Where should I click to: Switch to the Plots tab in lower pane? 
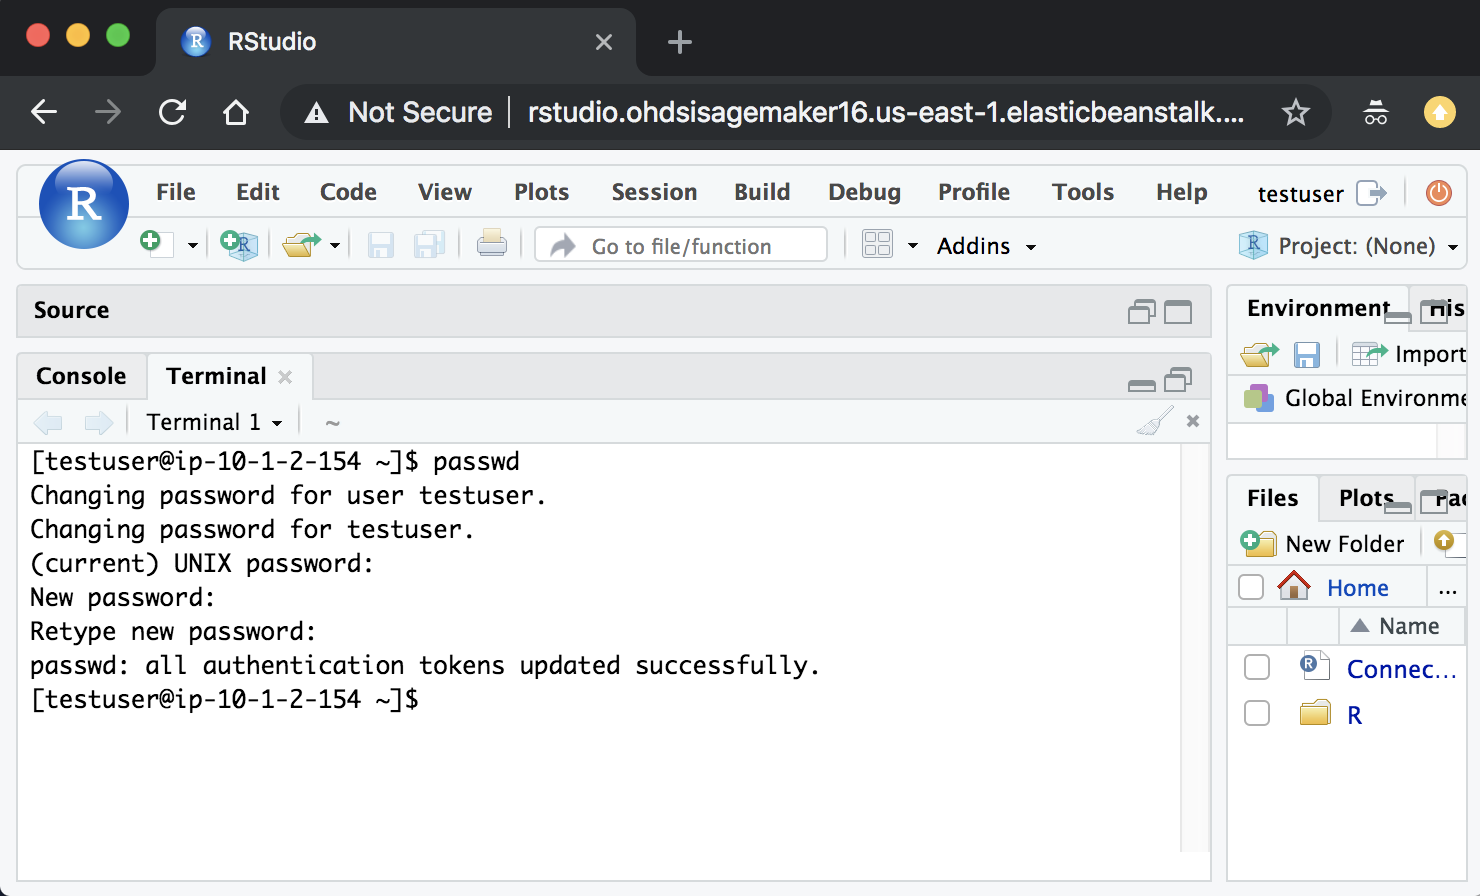pyautogui.click(x=1366, y=498)
